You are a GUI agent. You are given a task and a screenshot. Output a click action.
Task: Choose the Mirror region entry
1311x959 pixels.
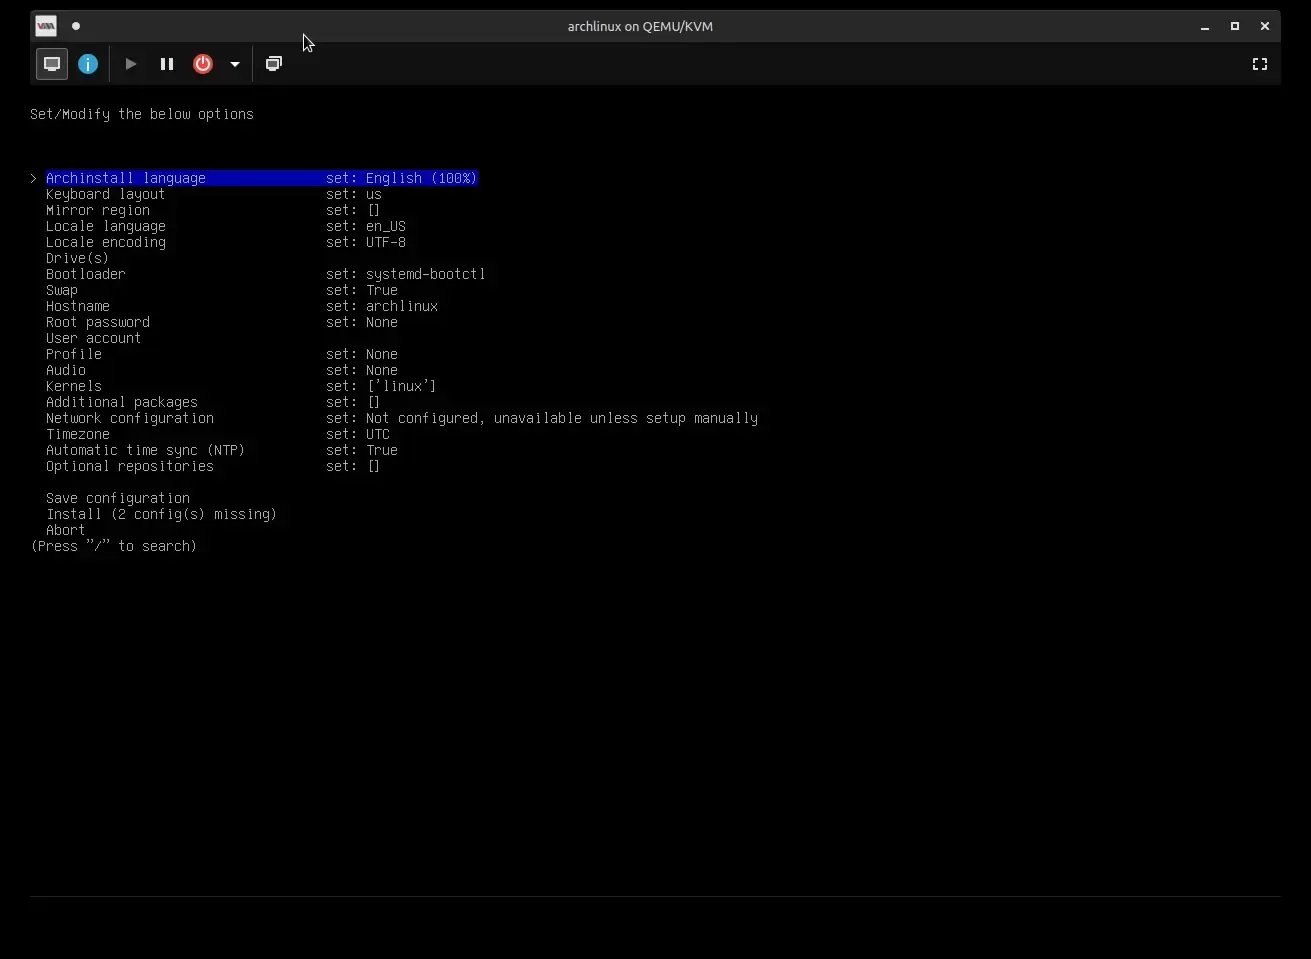coord(97,210)
